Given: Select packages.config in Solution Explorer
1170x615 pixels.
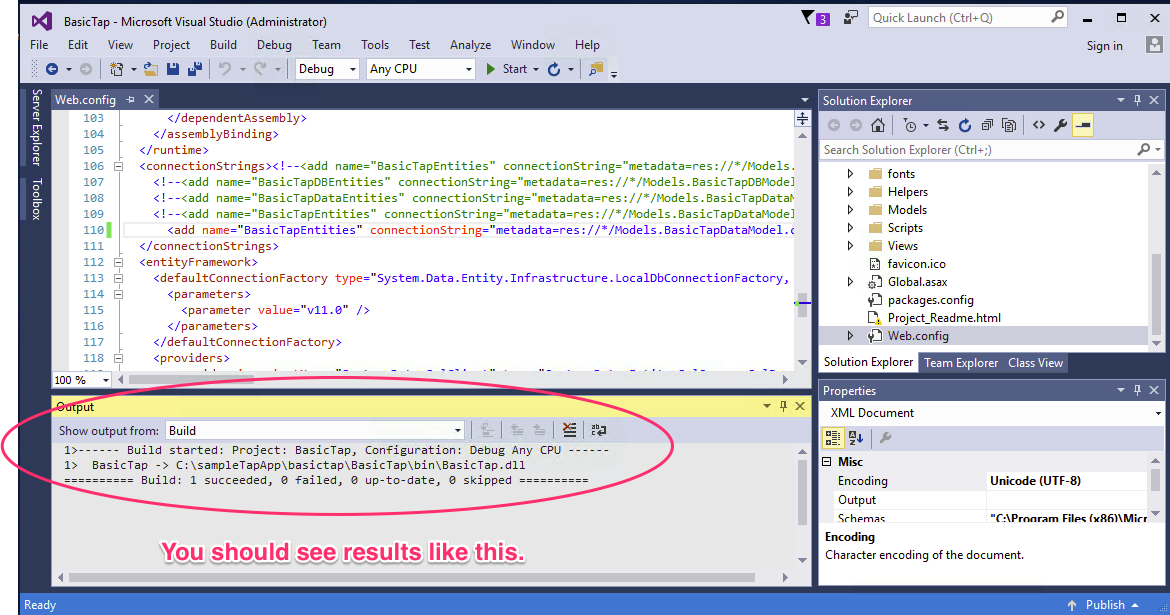Looking at the screenshot, I should point(930,300).
